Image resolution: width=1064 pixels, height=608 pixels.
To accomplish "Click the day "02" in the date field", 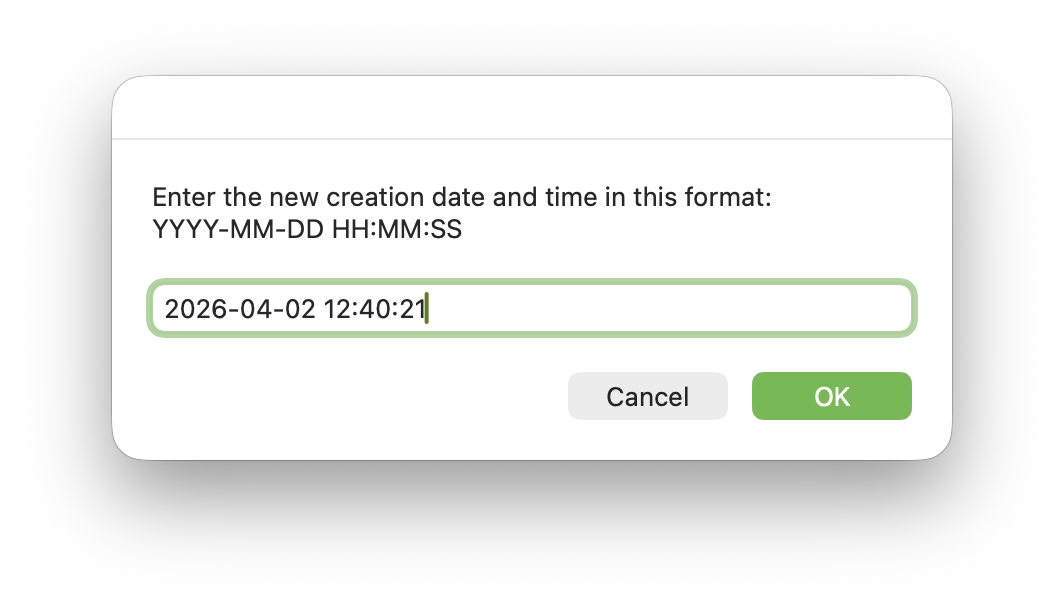I will tap(298, 310).
